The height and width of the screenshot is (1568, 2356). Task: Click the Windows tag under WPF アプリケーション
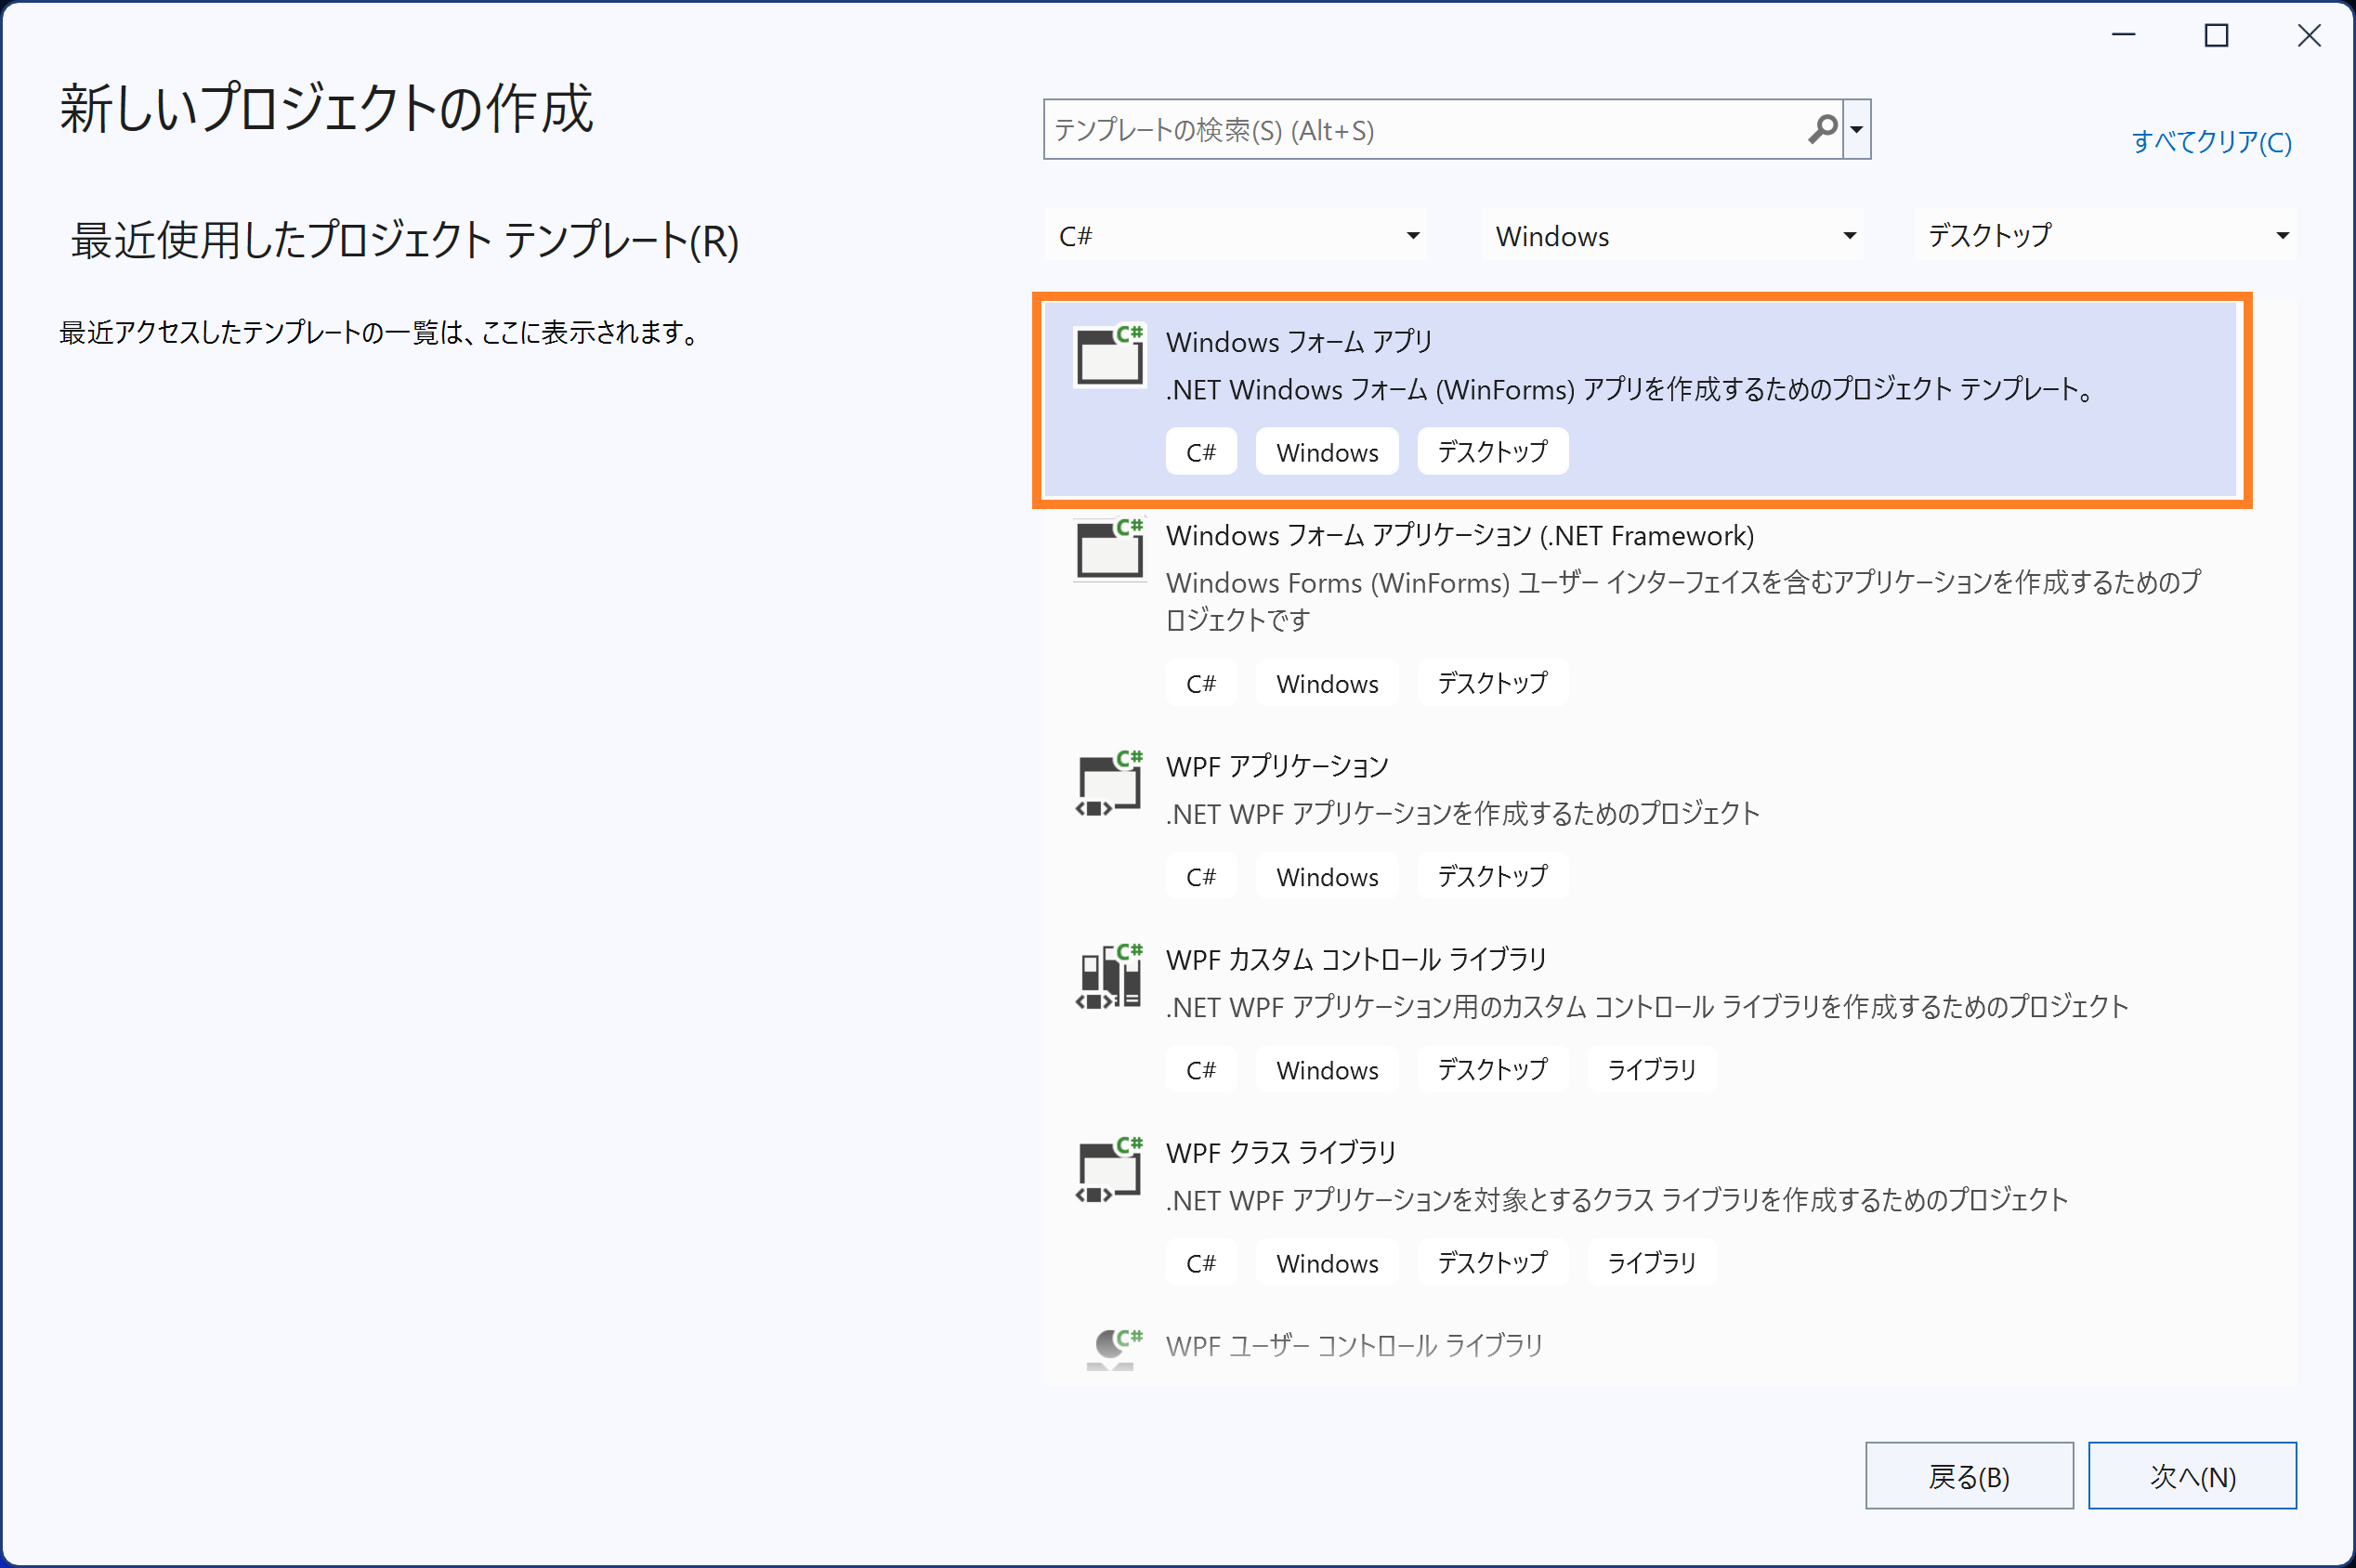(x=1327, y=877)
